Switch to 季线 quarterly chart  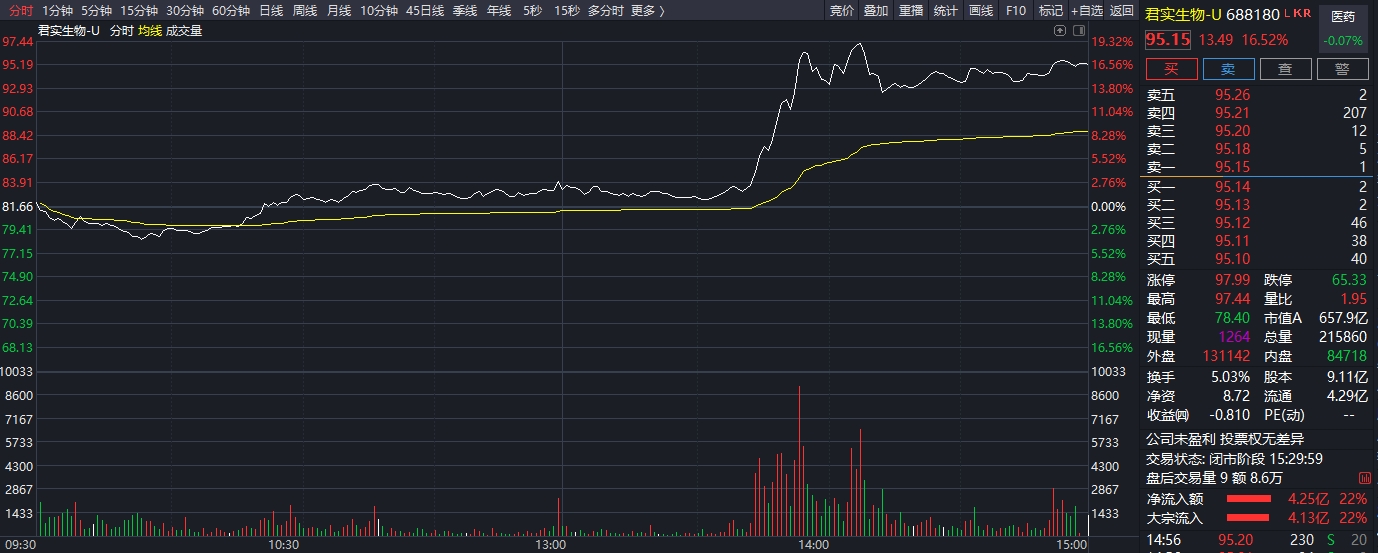click(x=465, y=11)
